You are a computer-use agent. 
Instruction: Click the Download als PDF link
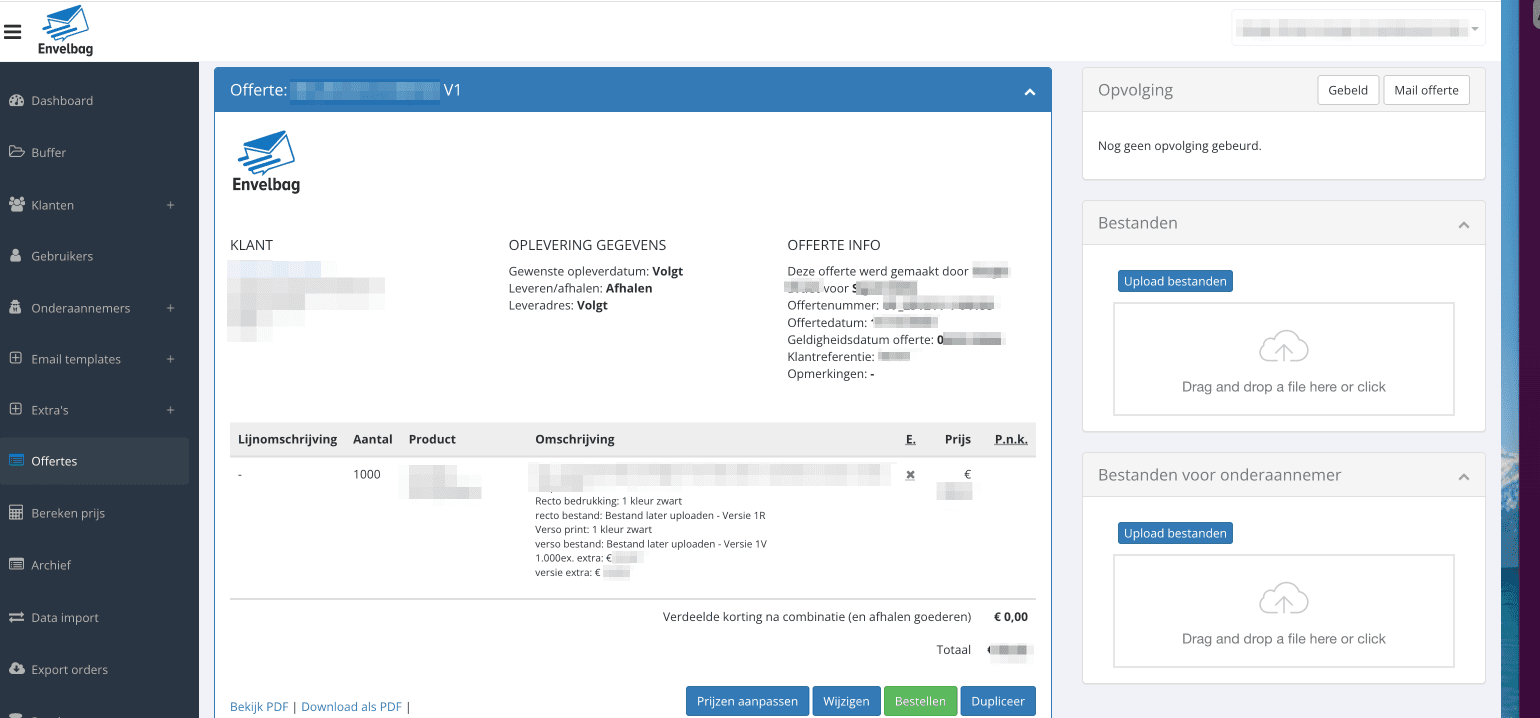pos(351,707)
